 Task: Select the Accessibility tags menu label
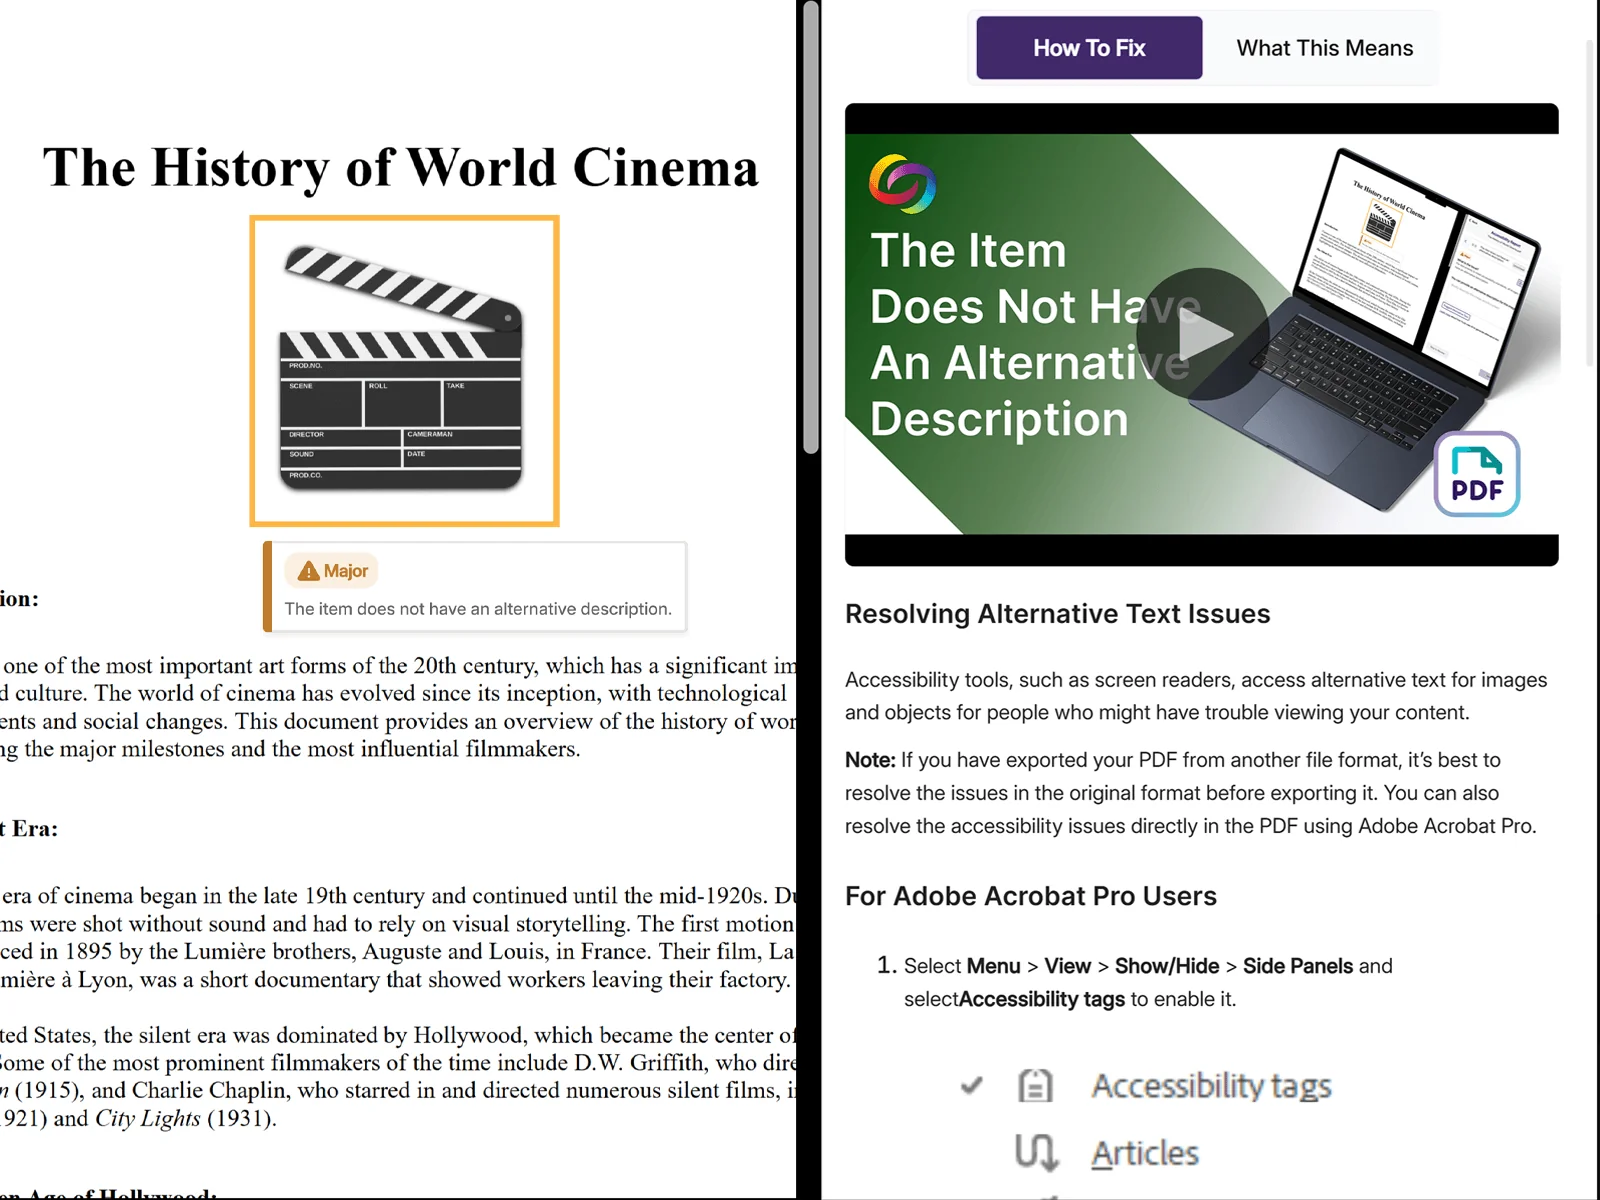tap(1211, 1085)
